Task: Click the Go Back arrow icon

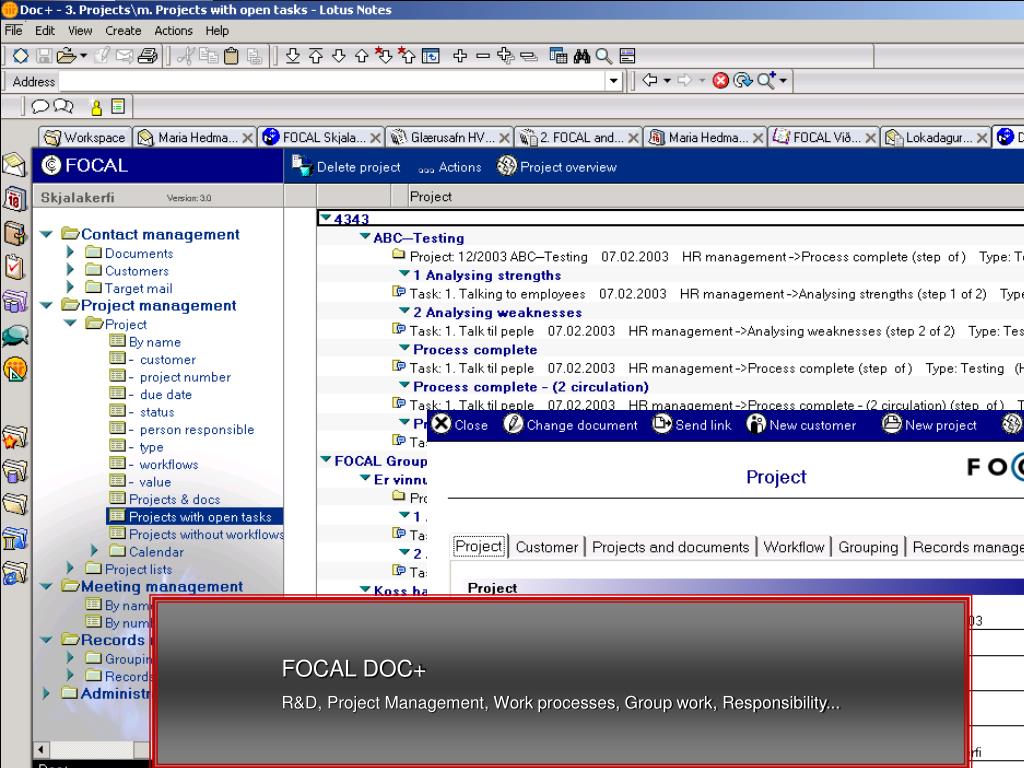Action: 650,80
